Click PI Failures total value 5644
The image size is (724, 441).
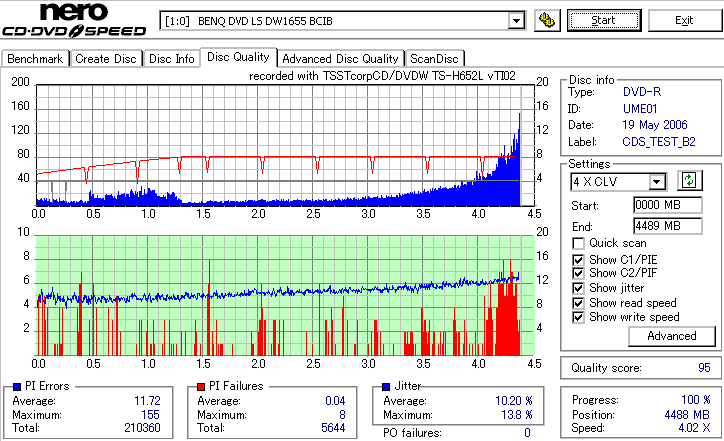(x=333, y=428)
